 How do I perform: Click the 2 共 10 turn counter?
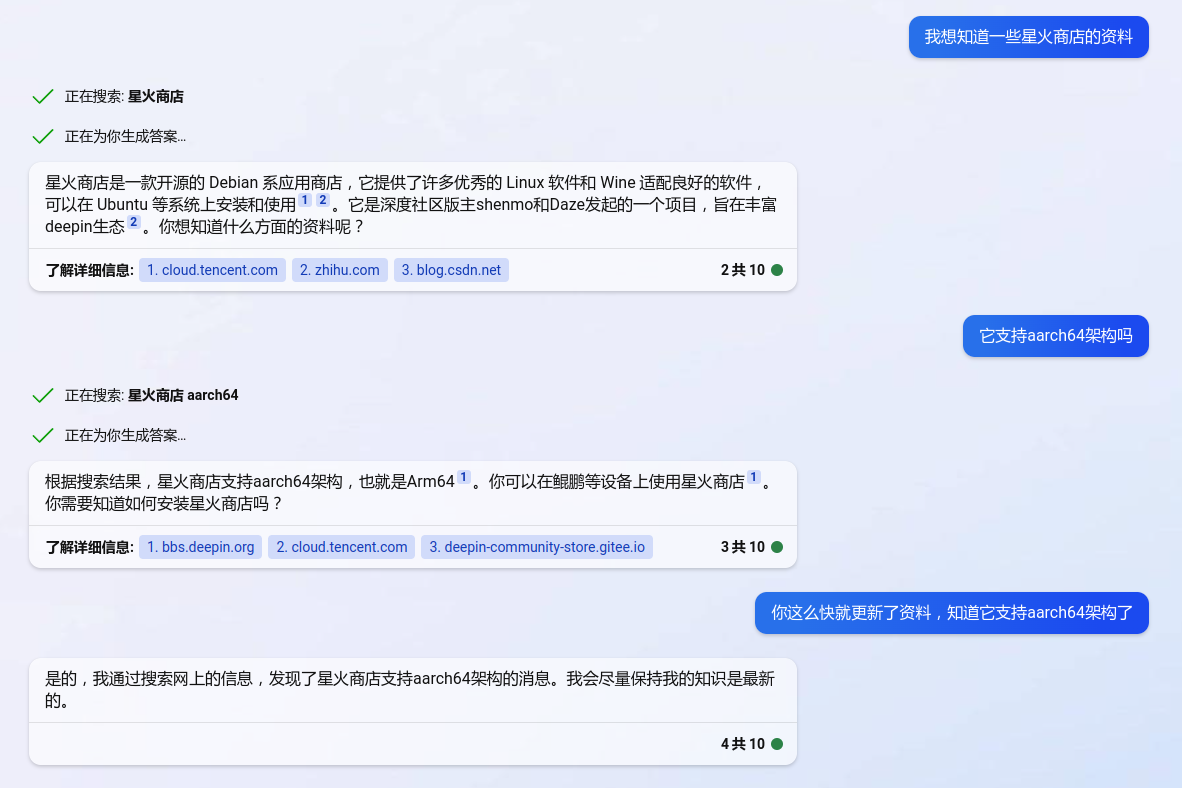pos(743,270)
